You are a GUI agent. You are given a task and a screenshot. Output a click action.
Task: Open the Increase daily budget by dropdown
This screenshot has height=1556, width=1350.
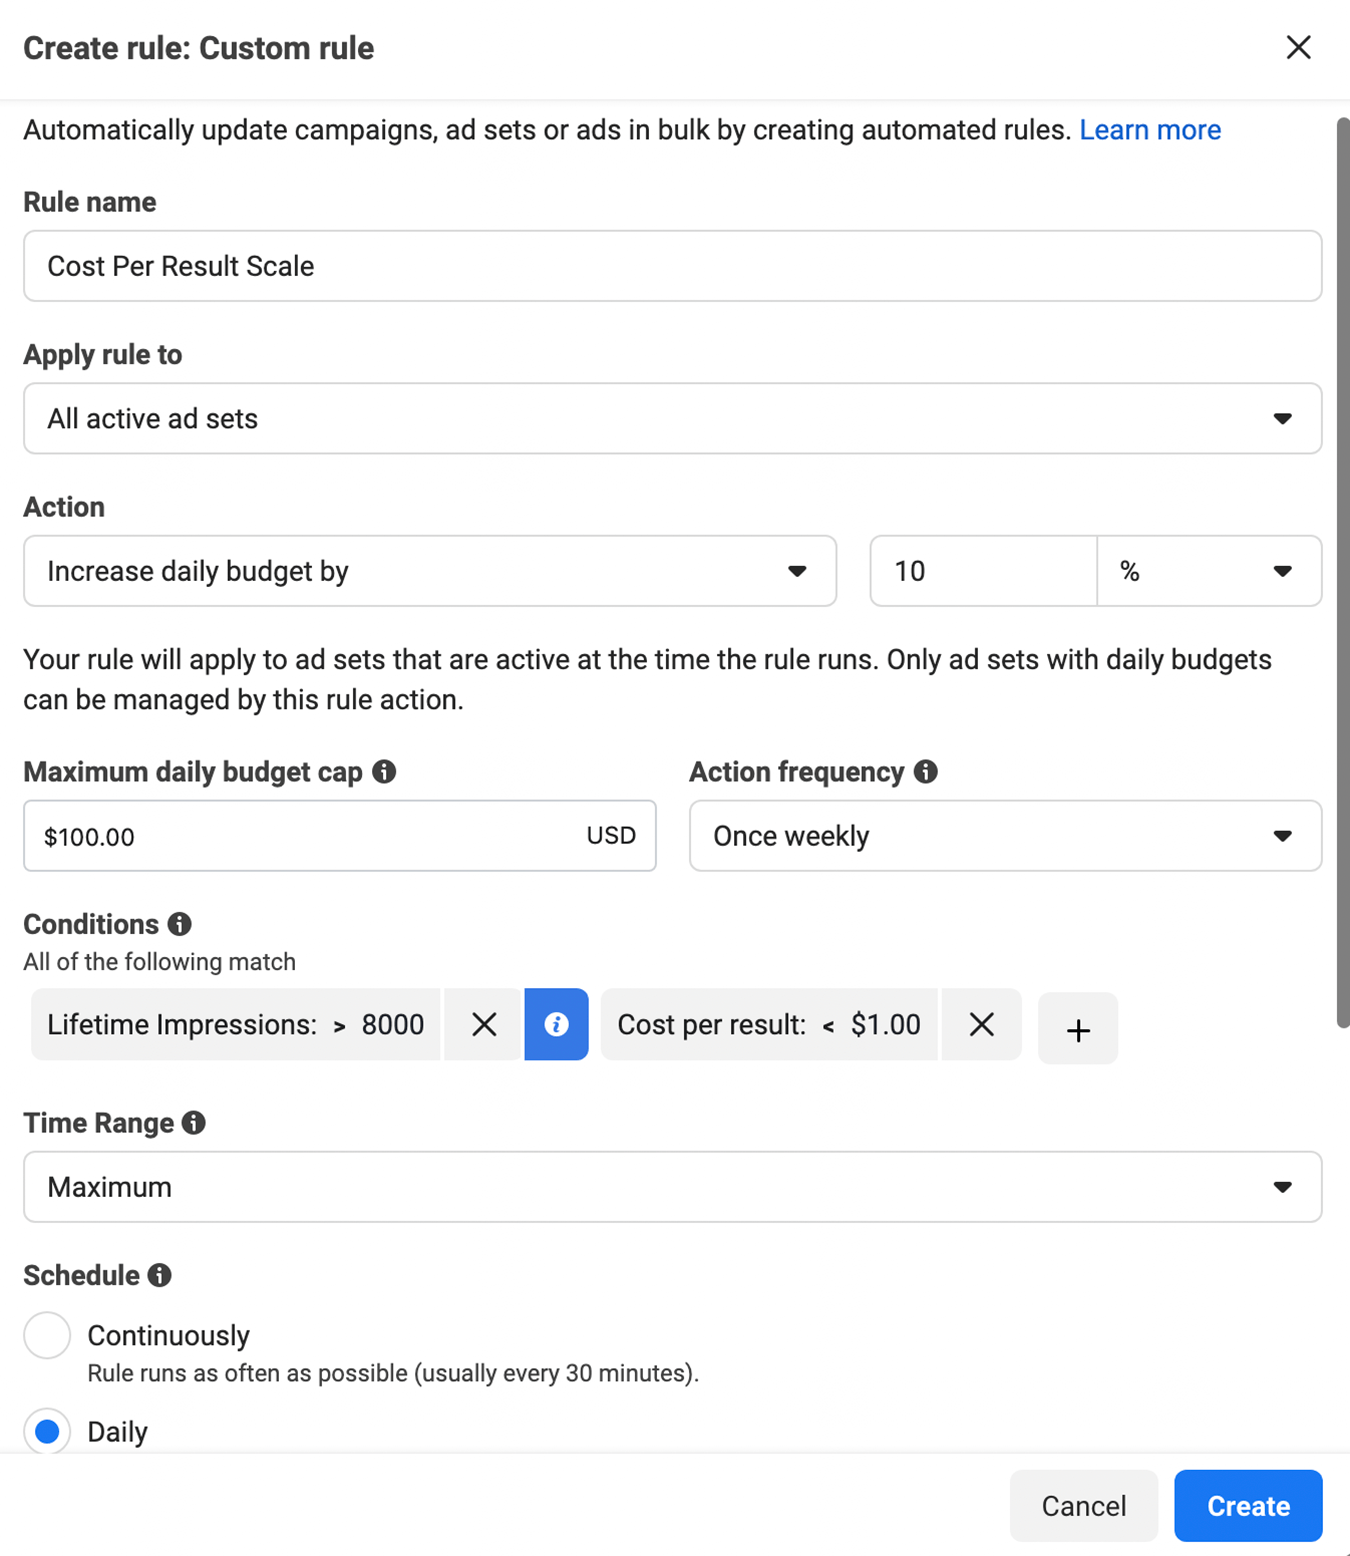430,571
